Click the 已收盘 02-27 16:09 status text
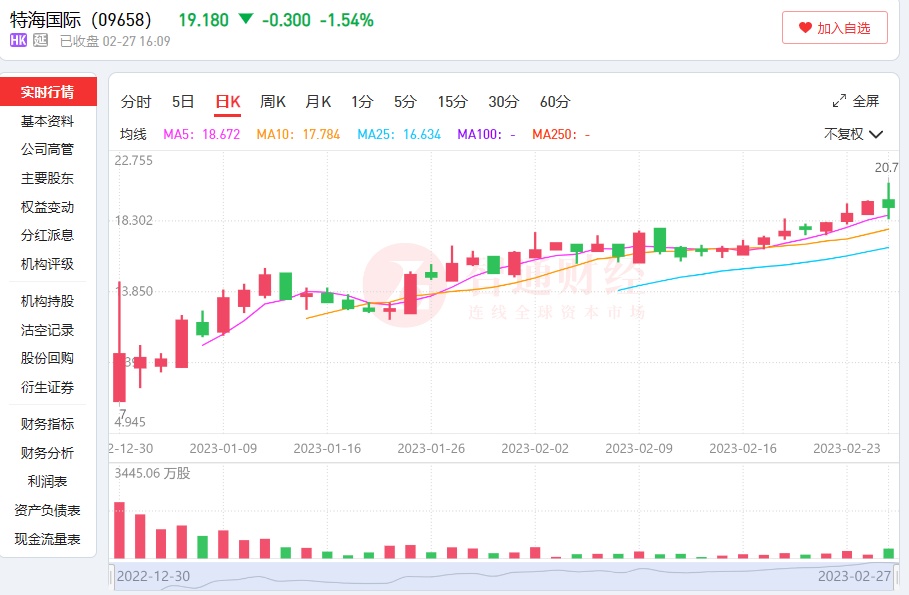Screen dimensions: 909x595 pos(115,41)
